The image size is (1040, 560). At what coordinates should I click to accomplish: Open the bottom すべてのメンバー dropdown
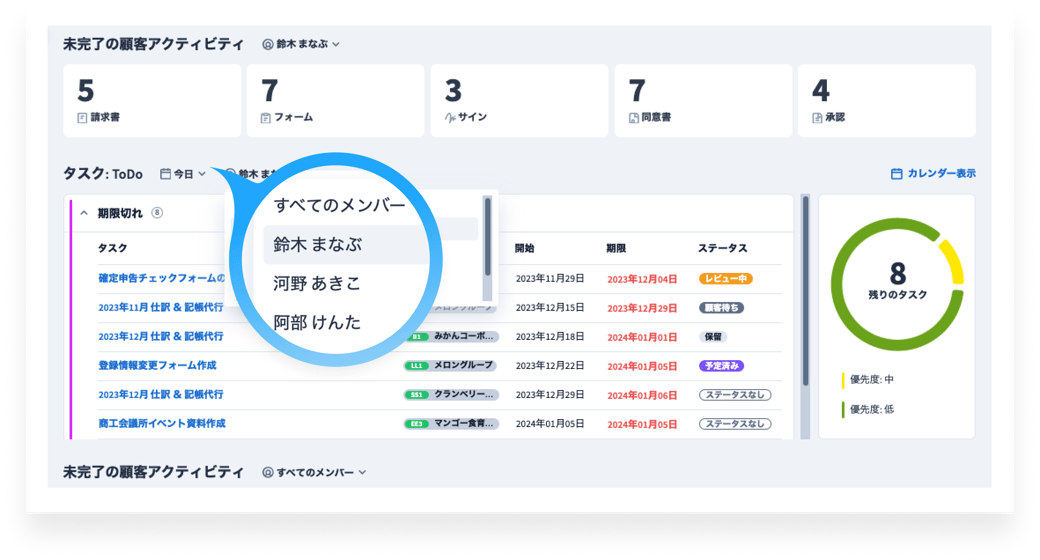coord(314,472)
